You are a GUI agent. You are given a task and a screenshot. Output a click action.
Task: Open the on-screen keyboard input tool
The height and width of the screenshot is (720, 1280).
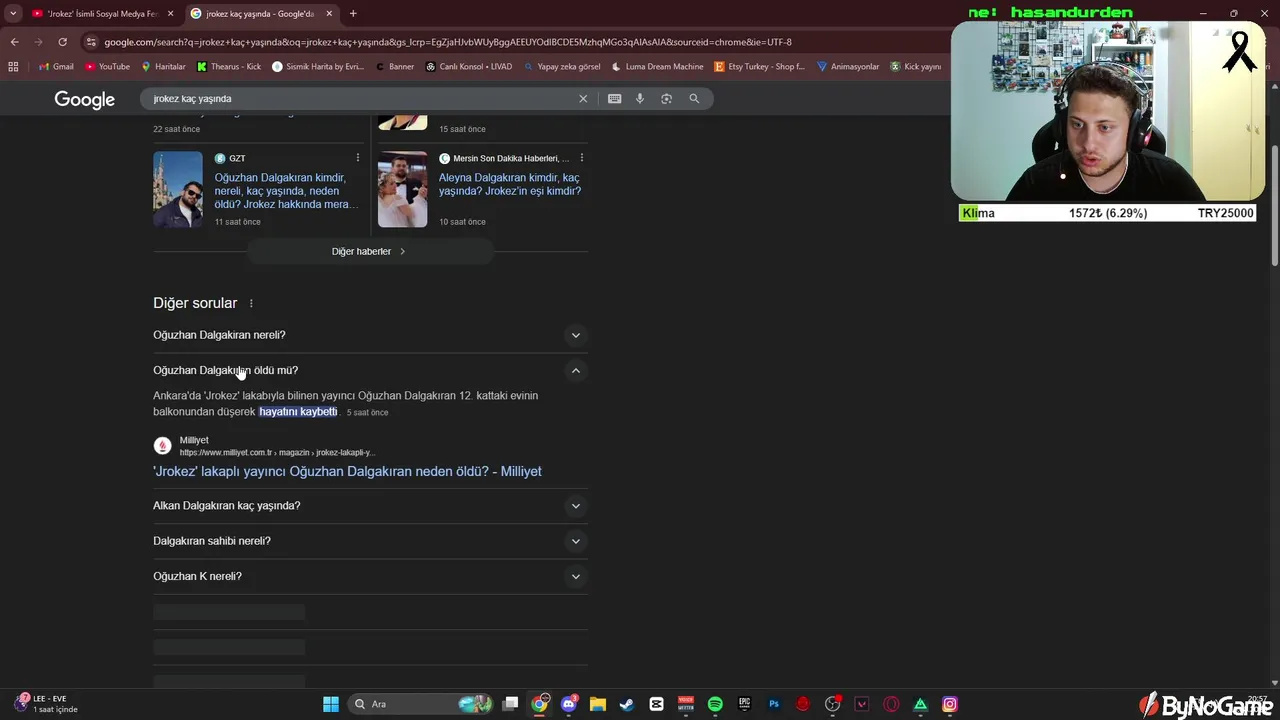coord(614,99)
